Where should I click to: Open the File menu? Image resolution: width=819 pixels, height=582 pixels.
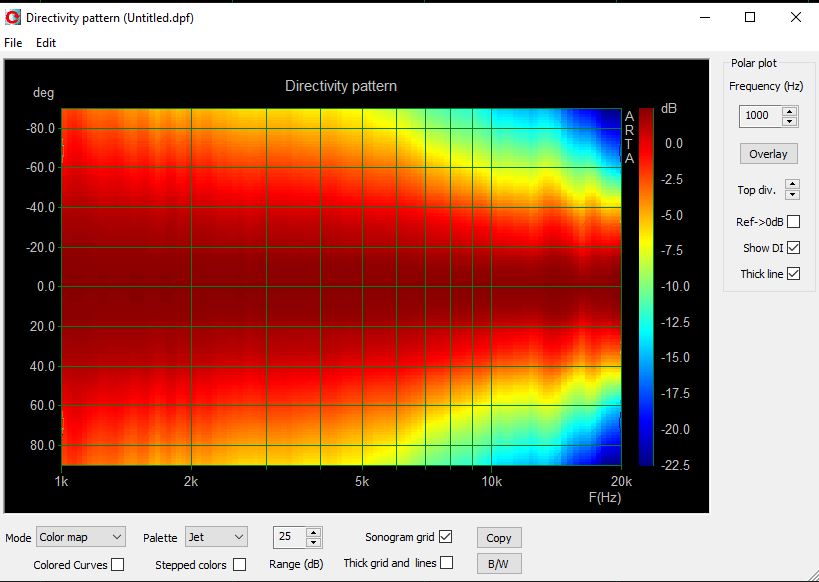tap(13, 43)
